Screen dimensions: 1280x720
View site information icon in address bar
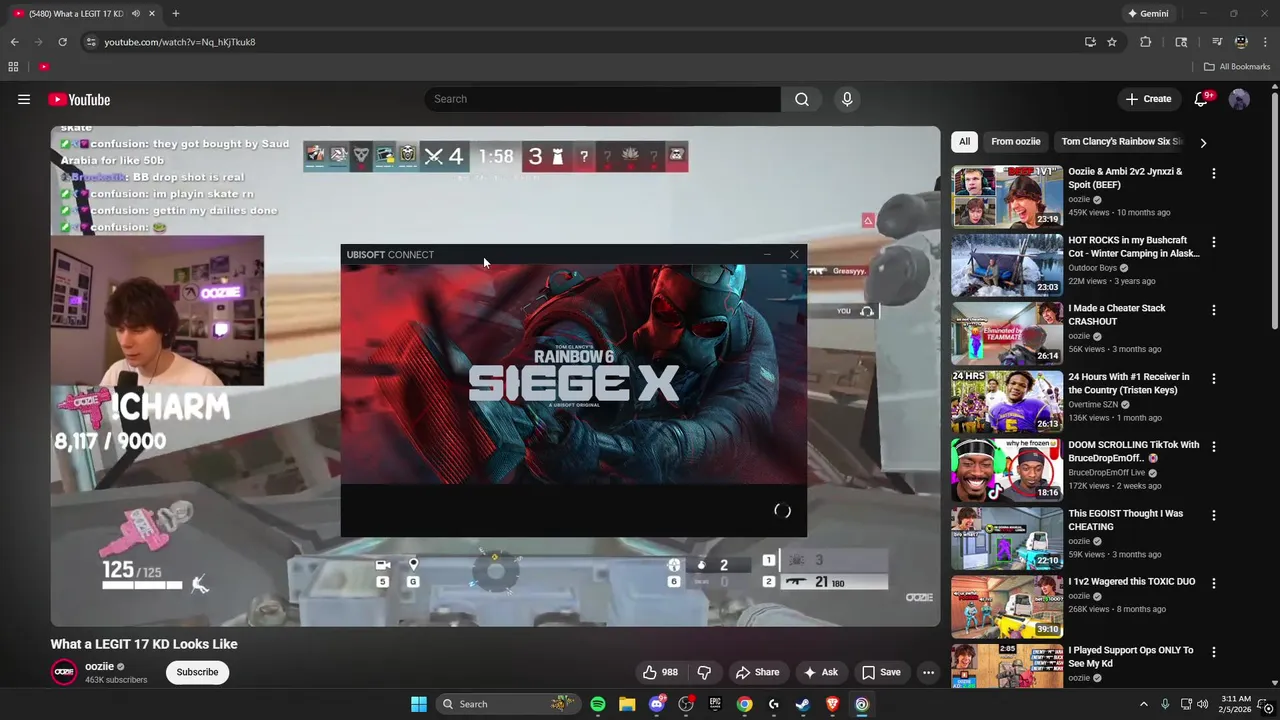click(91, 42)
